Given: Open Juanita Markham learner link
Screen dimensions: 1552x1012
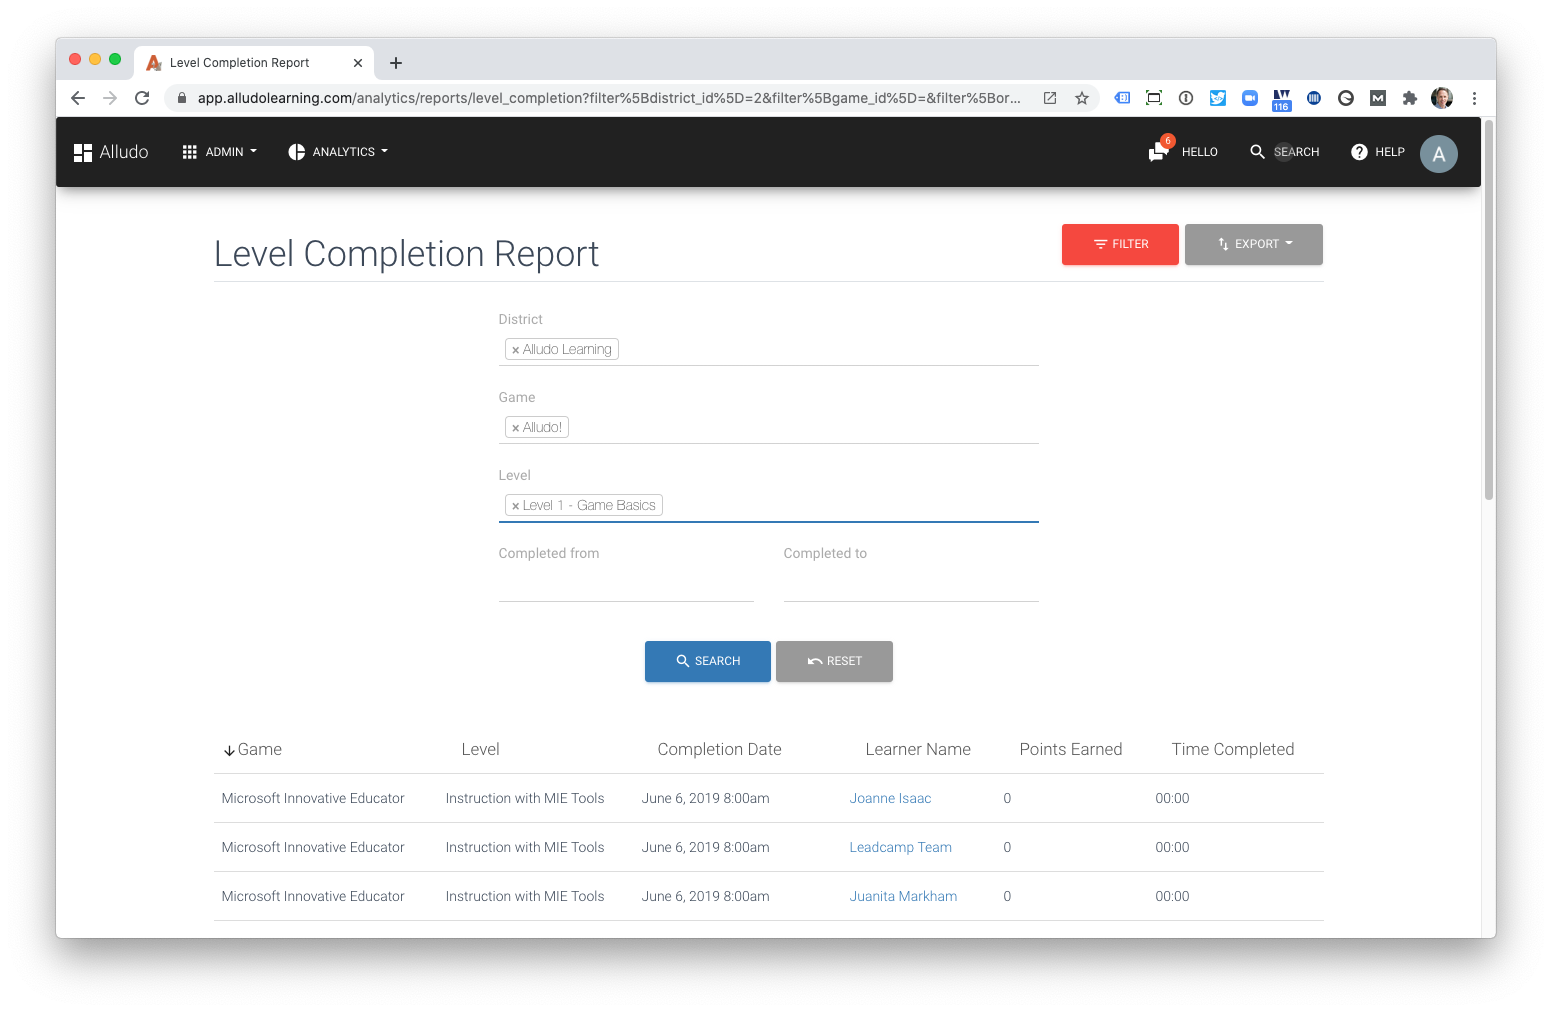Looking at the screenshot, I should click(x=903, y=896).
